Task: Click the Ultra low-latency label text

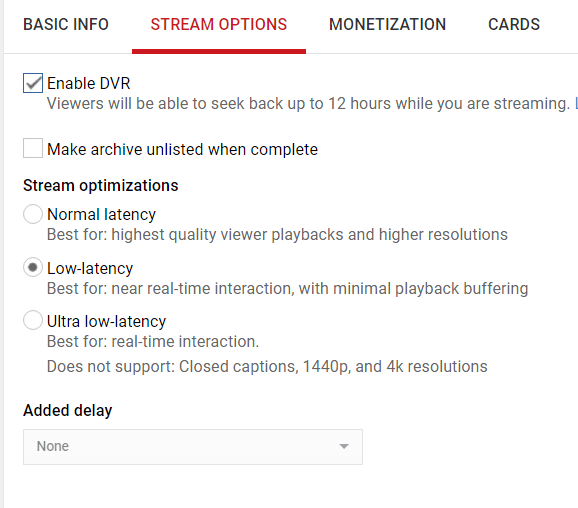Action: click(x=107, y=321)
